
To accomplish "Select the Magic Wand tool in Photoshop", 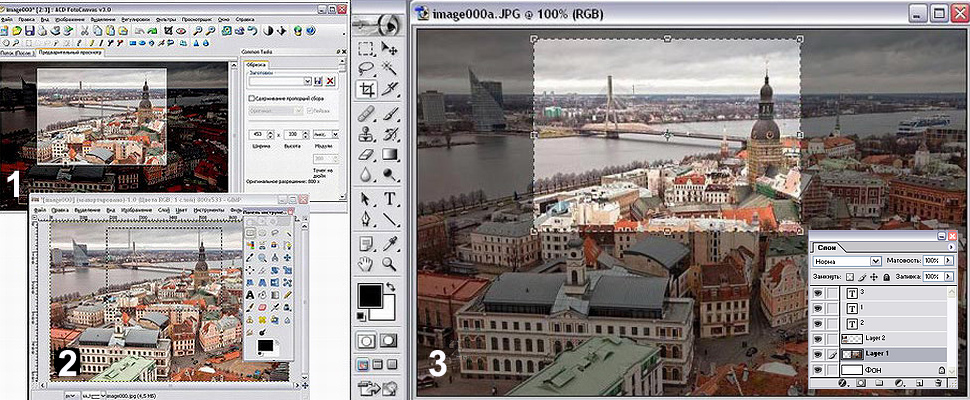I will coord(389,67).
